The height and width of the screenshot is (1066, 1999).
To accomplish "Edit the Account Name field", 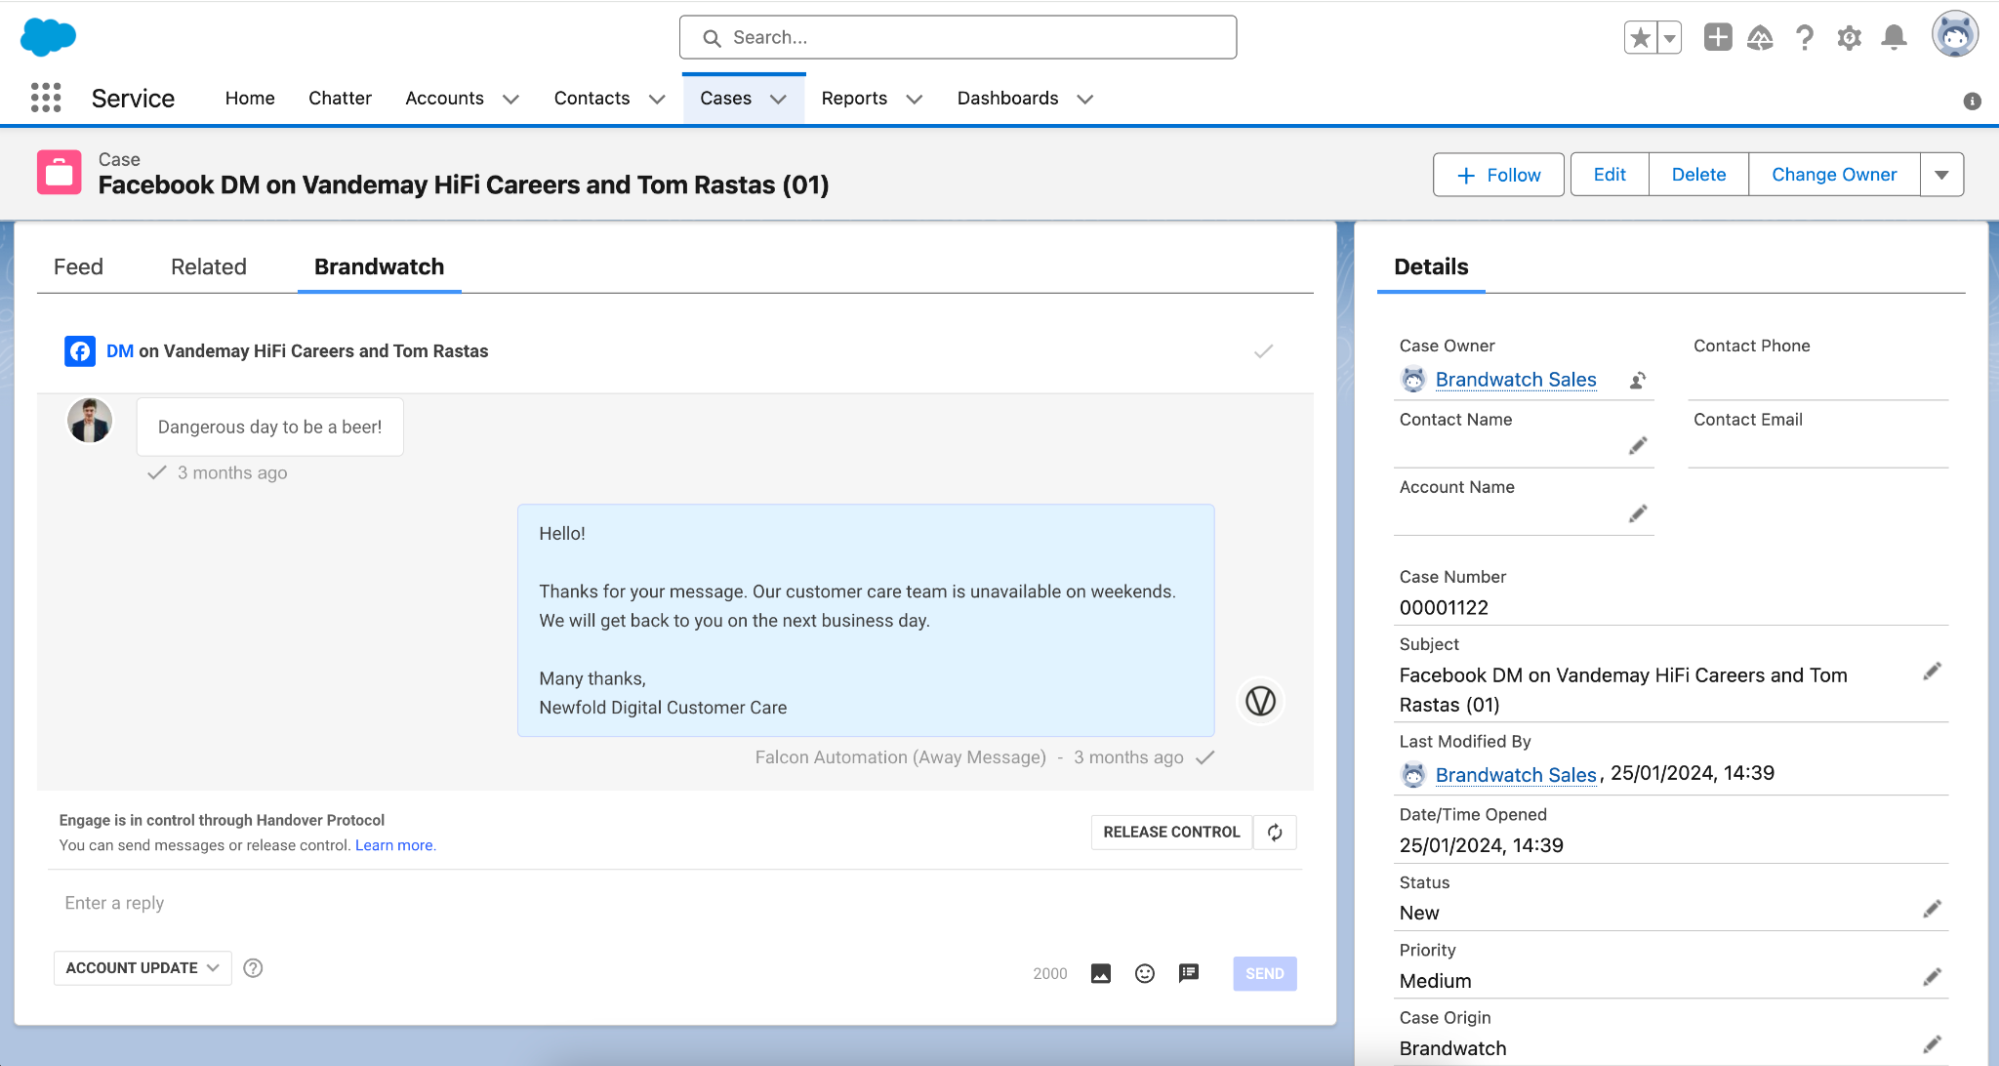I will pos(1638,514).
